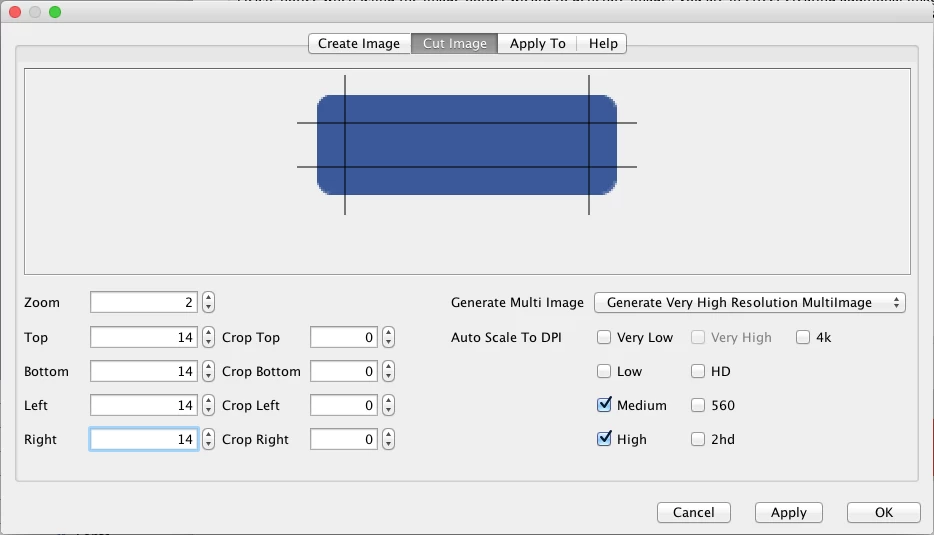Click the Bottom stepper arrows

tap(208, 371)
